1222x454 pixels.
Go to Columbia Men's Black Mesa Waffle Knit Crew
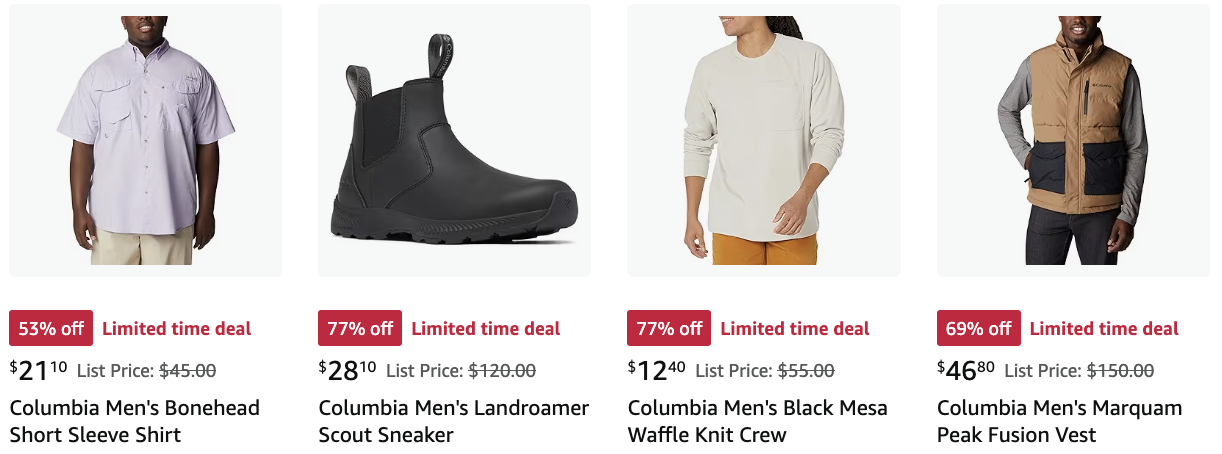(758, 421)
